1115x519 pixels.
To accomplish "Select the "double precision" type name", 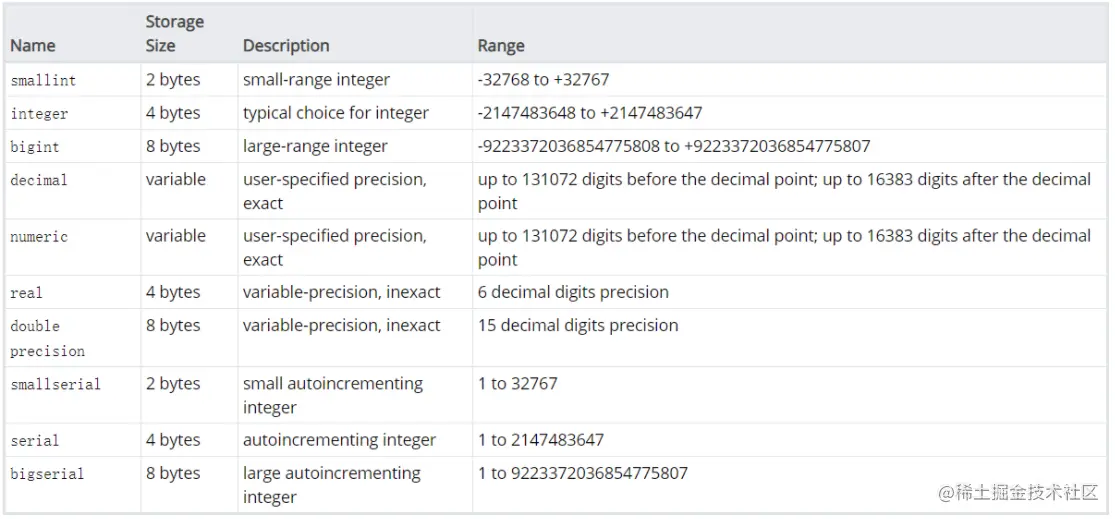I will [47, 338].
